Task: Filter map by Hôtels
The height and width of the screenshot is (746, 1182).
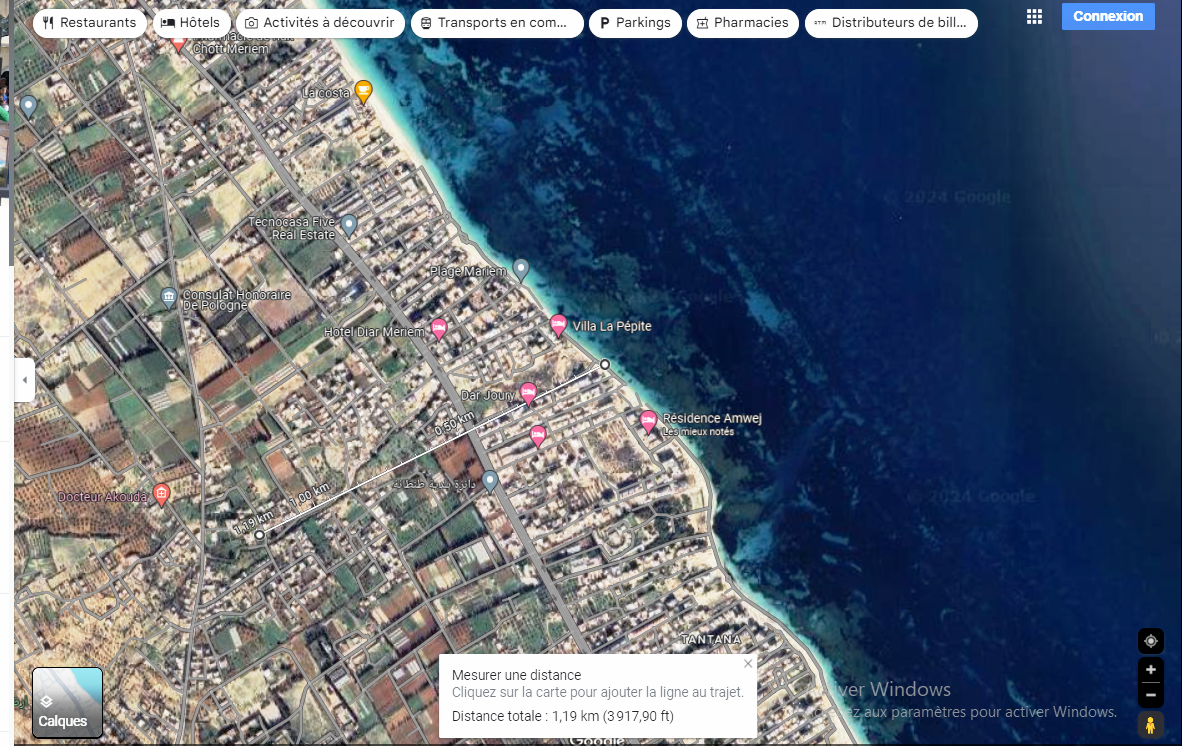Action: pos(191,23)
